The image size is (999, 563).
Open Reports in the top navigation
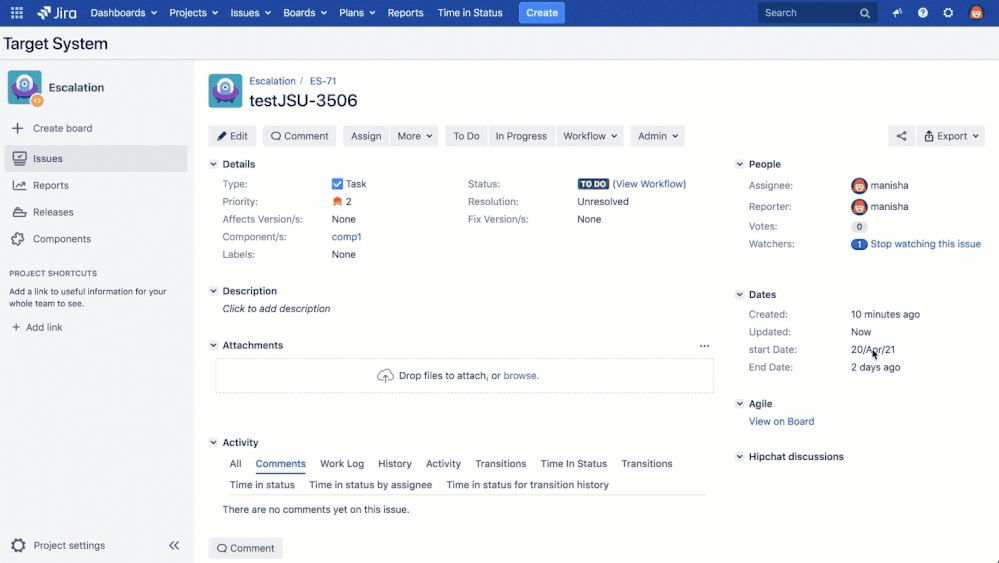(405, 13)
